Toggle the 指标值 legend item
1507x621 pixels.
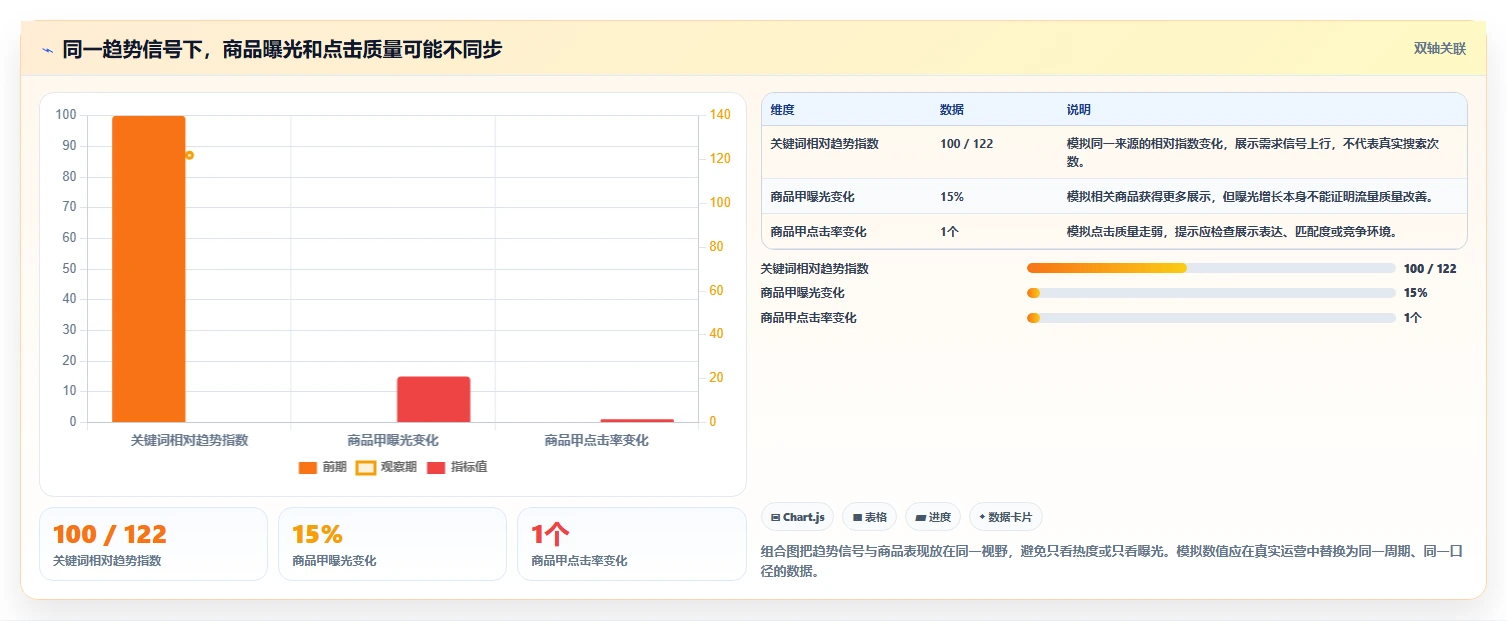[457, 467]
